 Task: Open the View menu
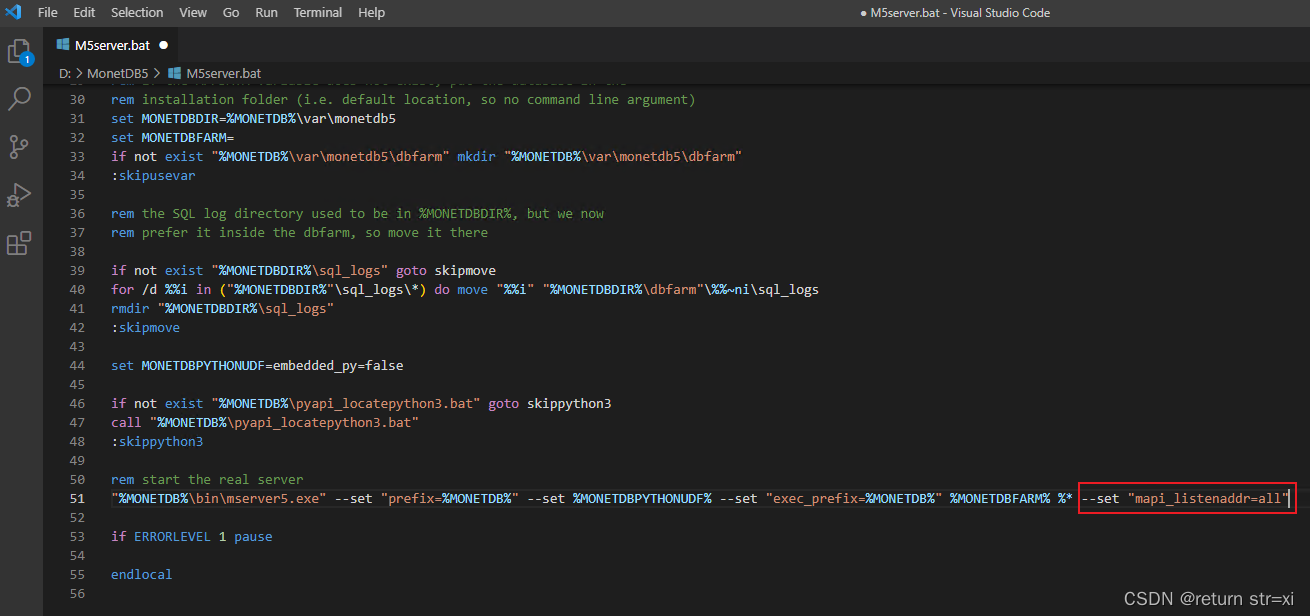(193, 13)
